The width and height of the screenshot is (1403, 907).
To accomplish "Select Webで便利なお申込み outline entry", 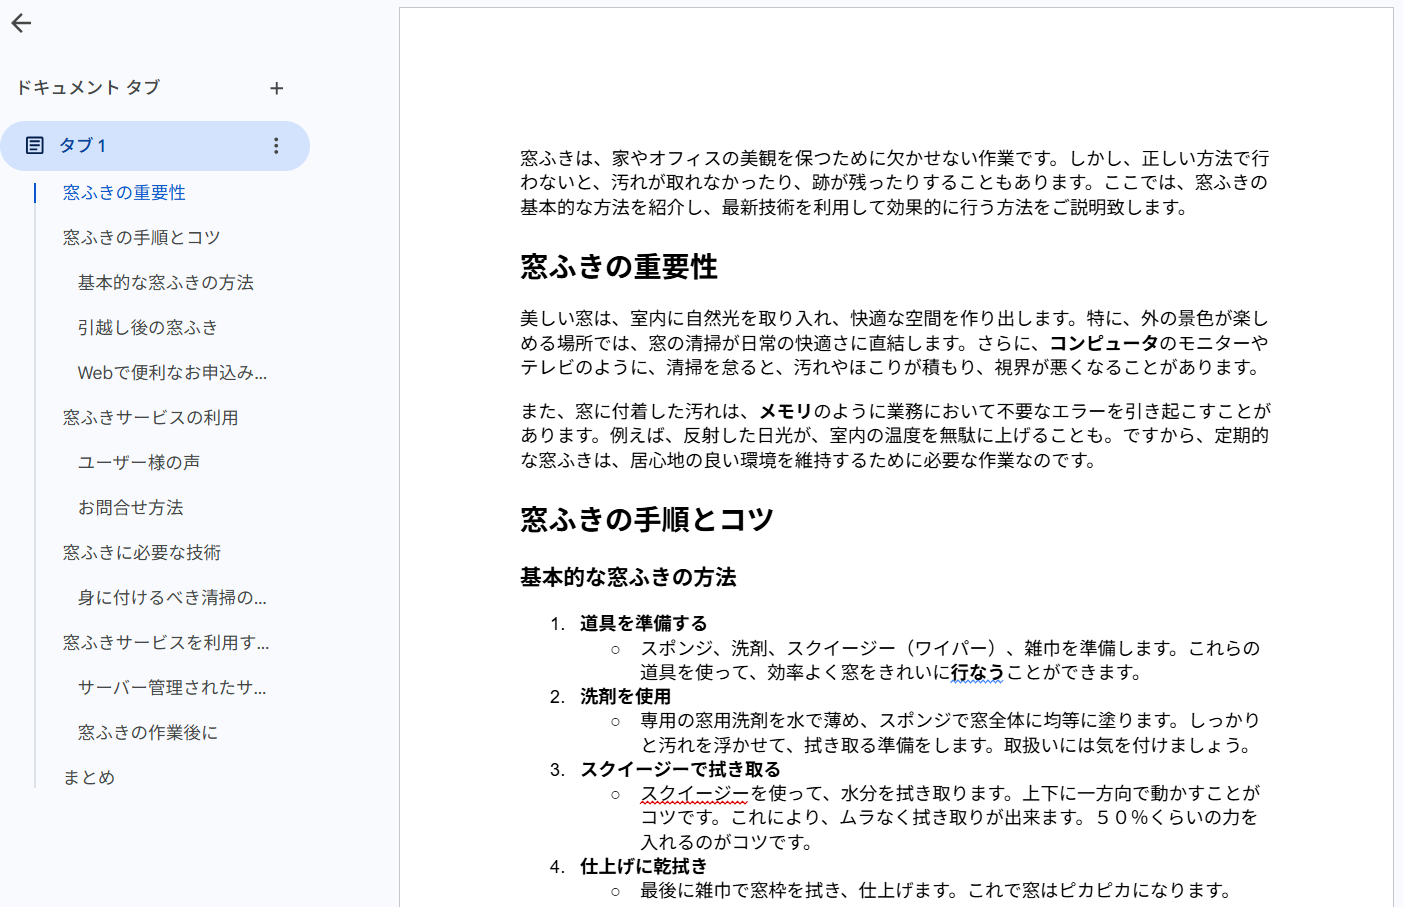I will click(172, 372).
